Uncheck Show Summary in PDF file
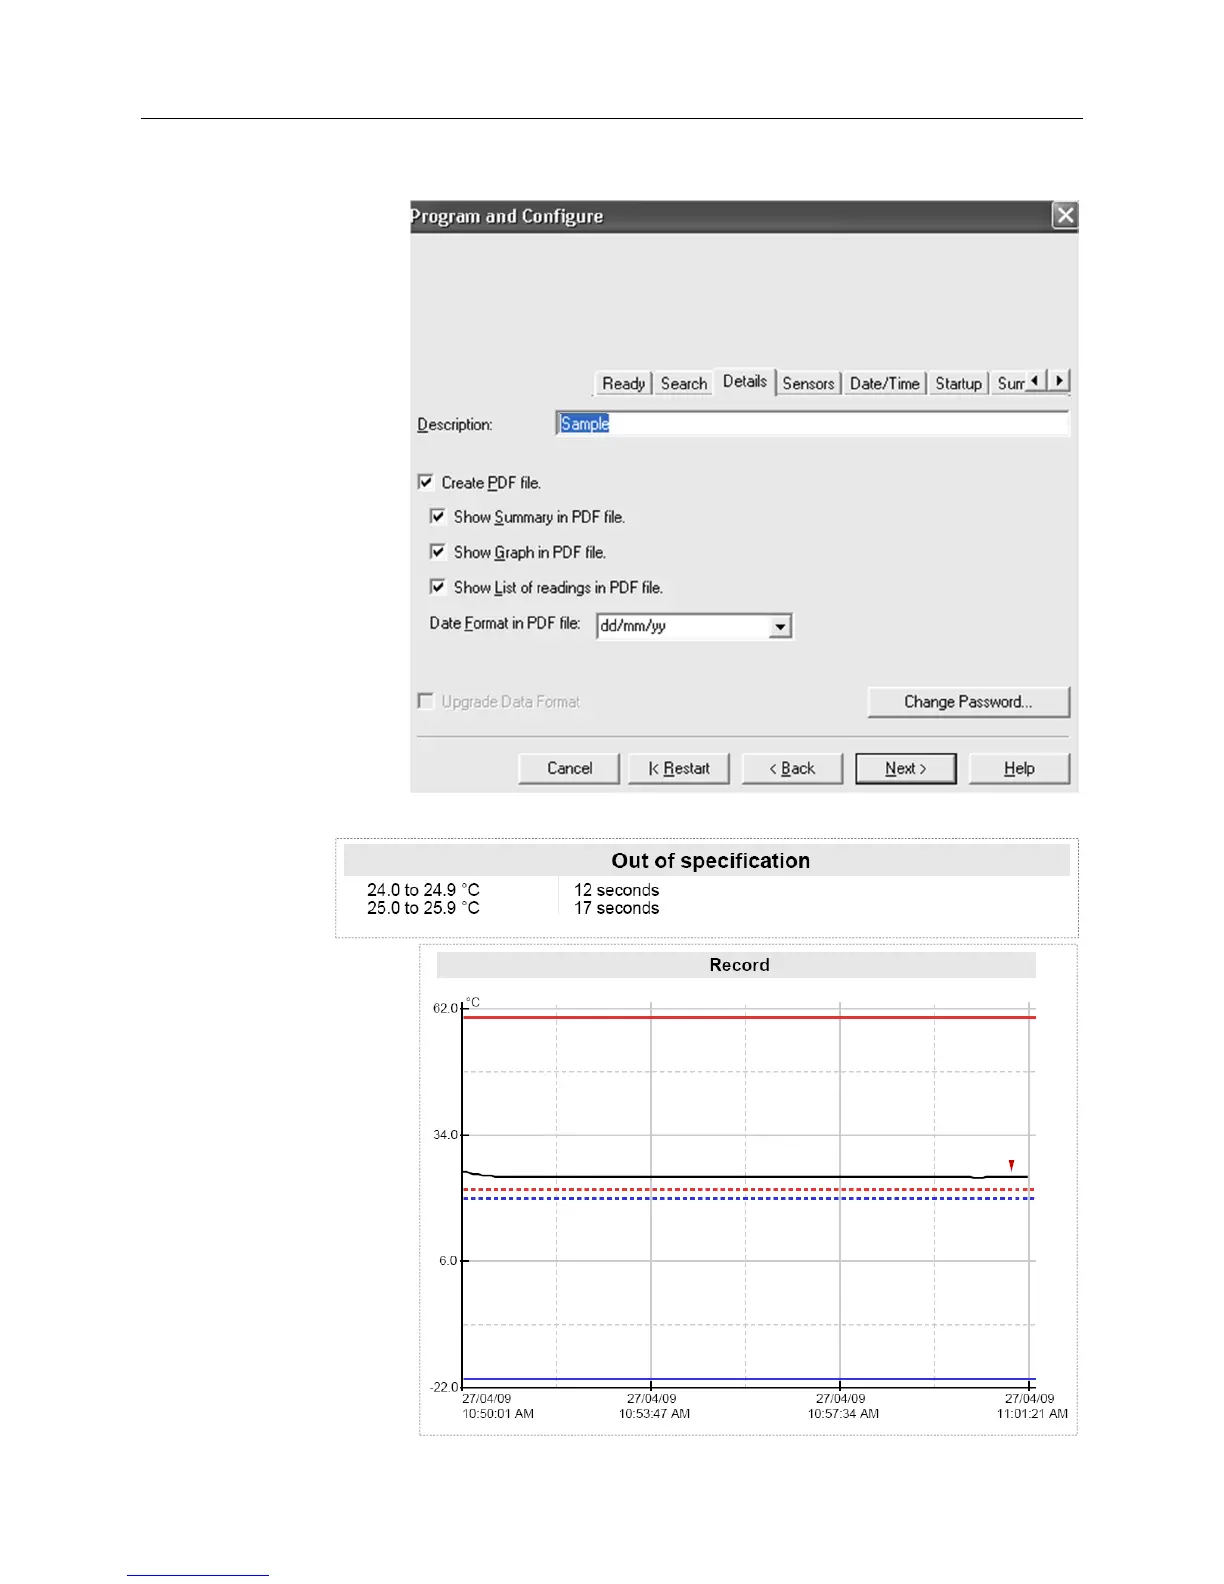The height and width of the screenshot is (1584, 1224). click(x=437, y=517)
